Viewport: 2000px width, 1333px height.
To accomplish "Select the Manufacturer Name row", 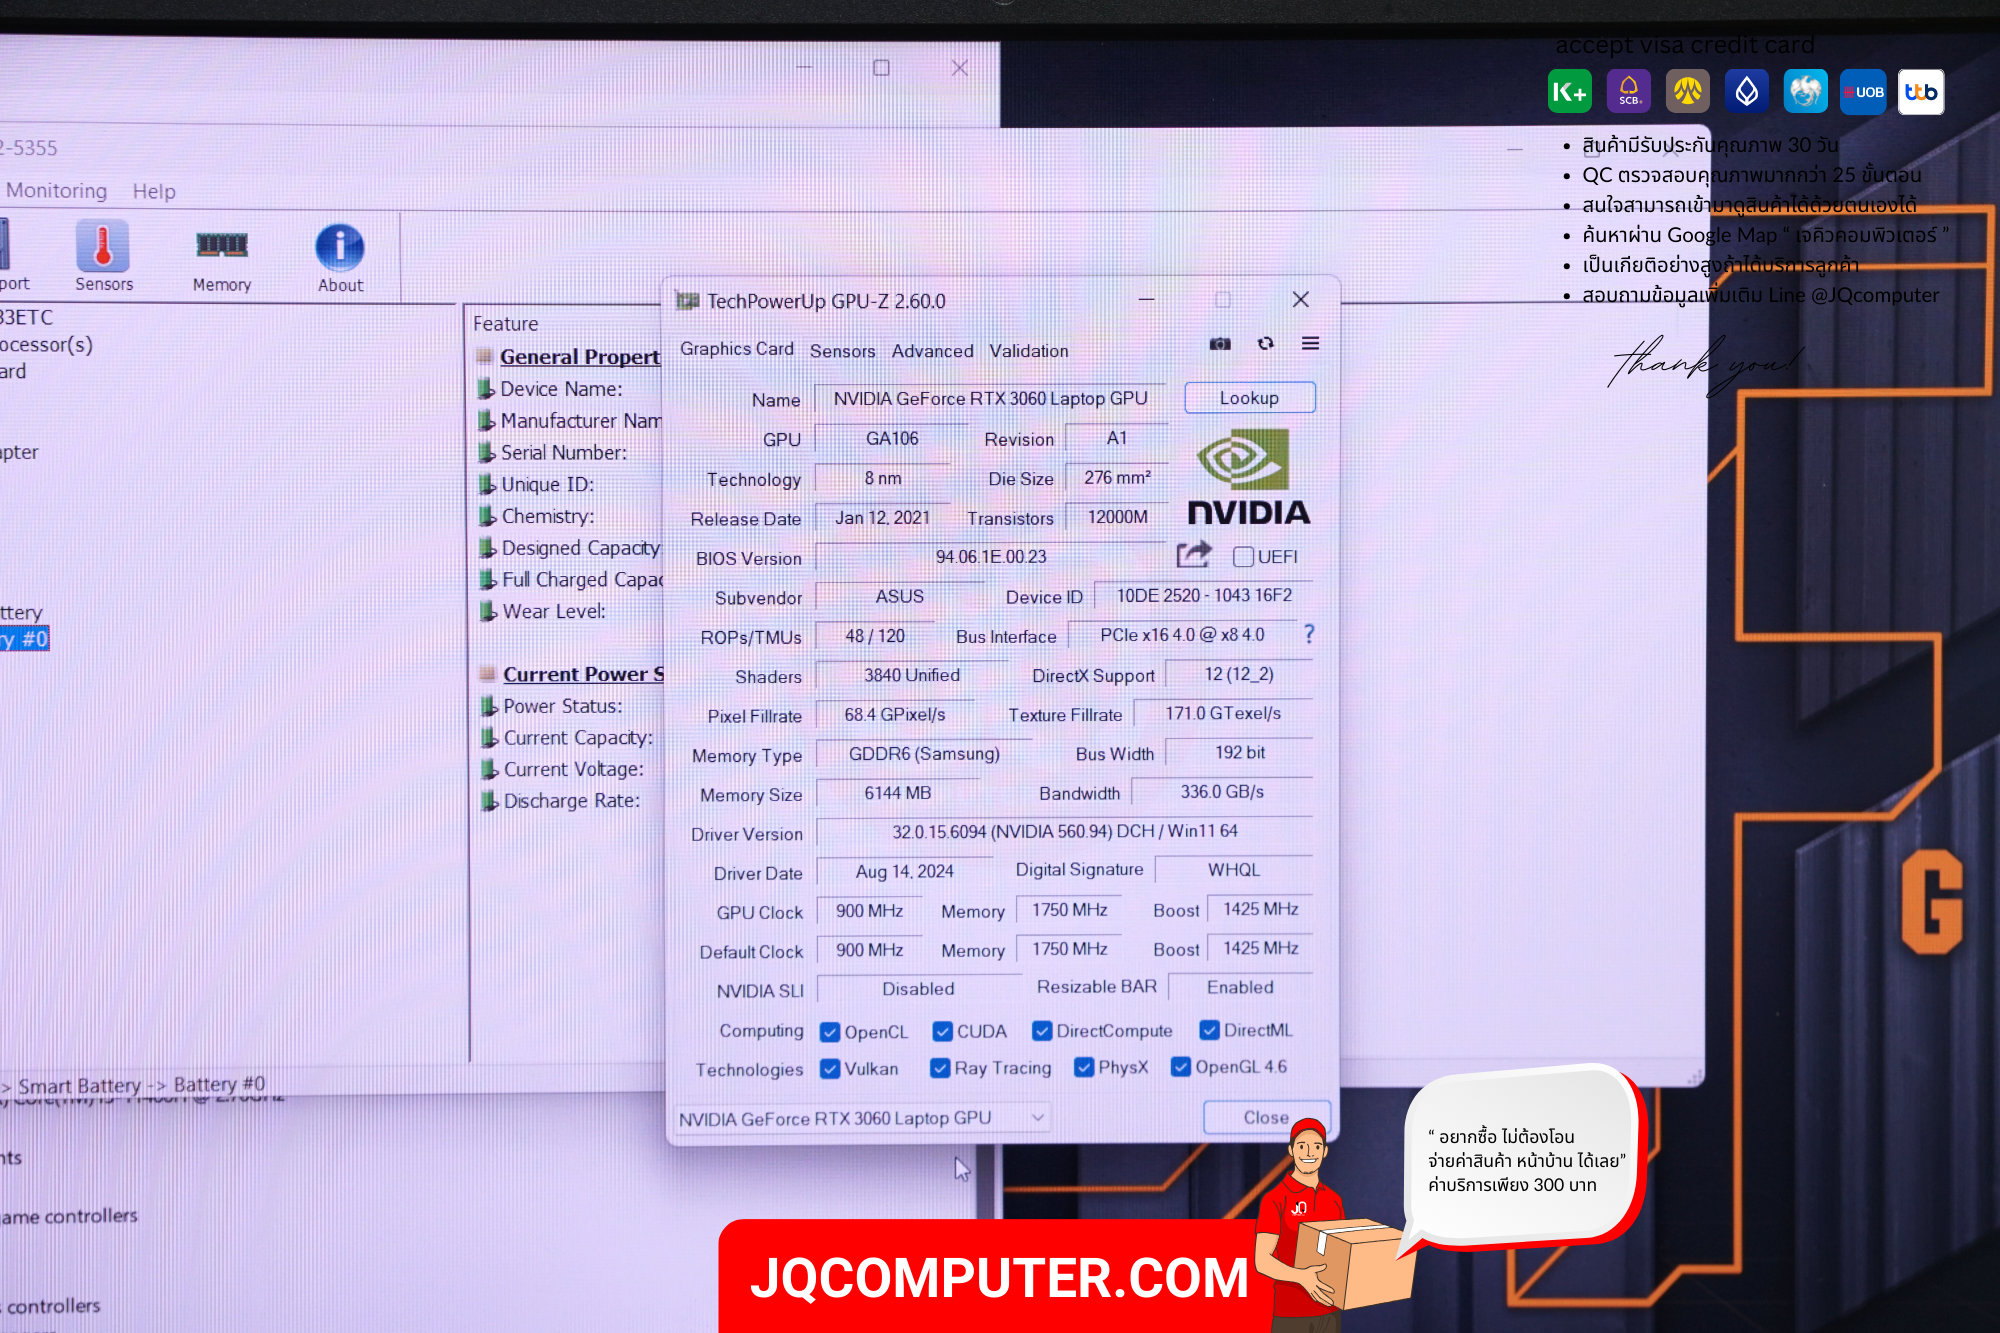I will pyautogui.click(x=569, y=421).
